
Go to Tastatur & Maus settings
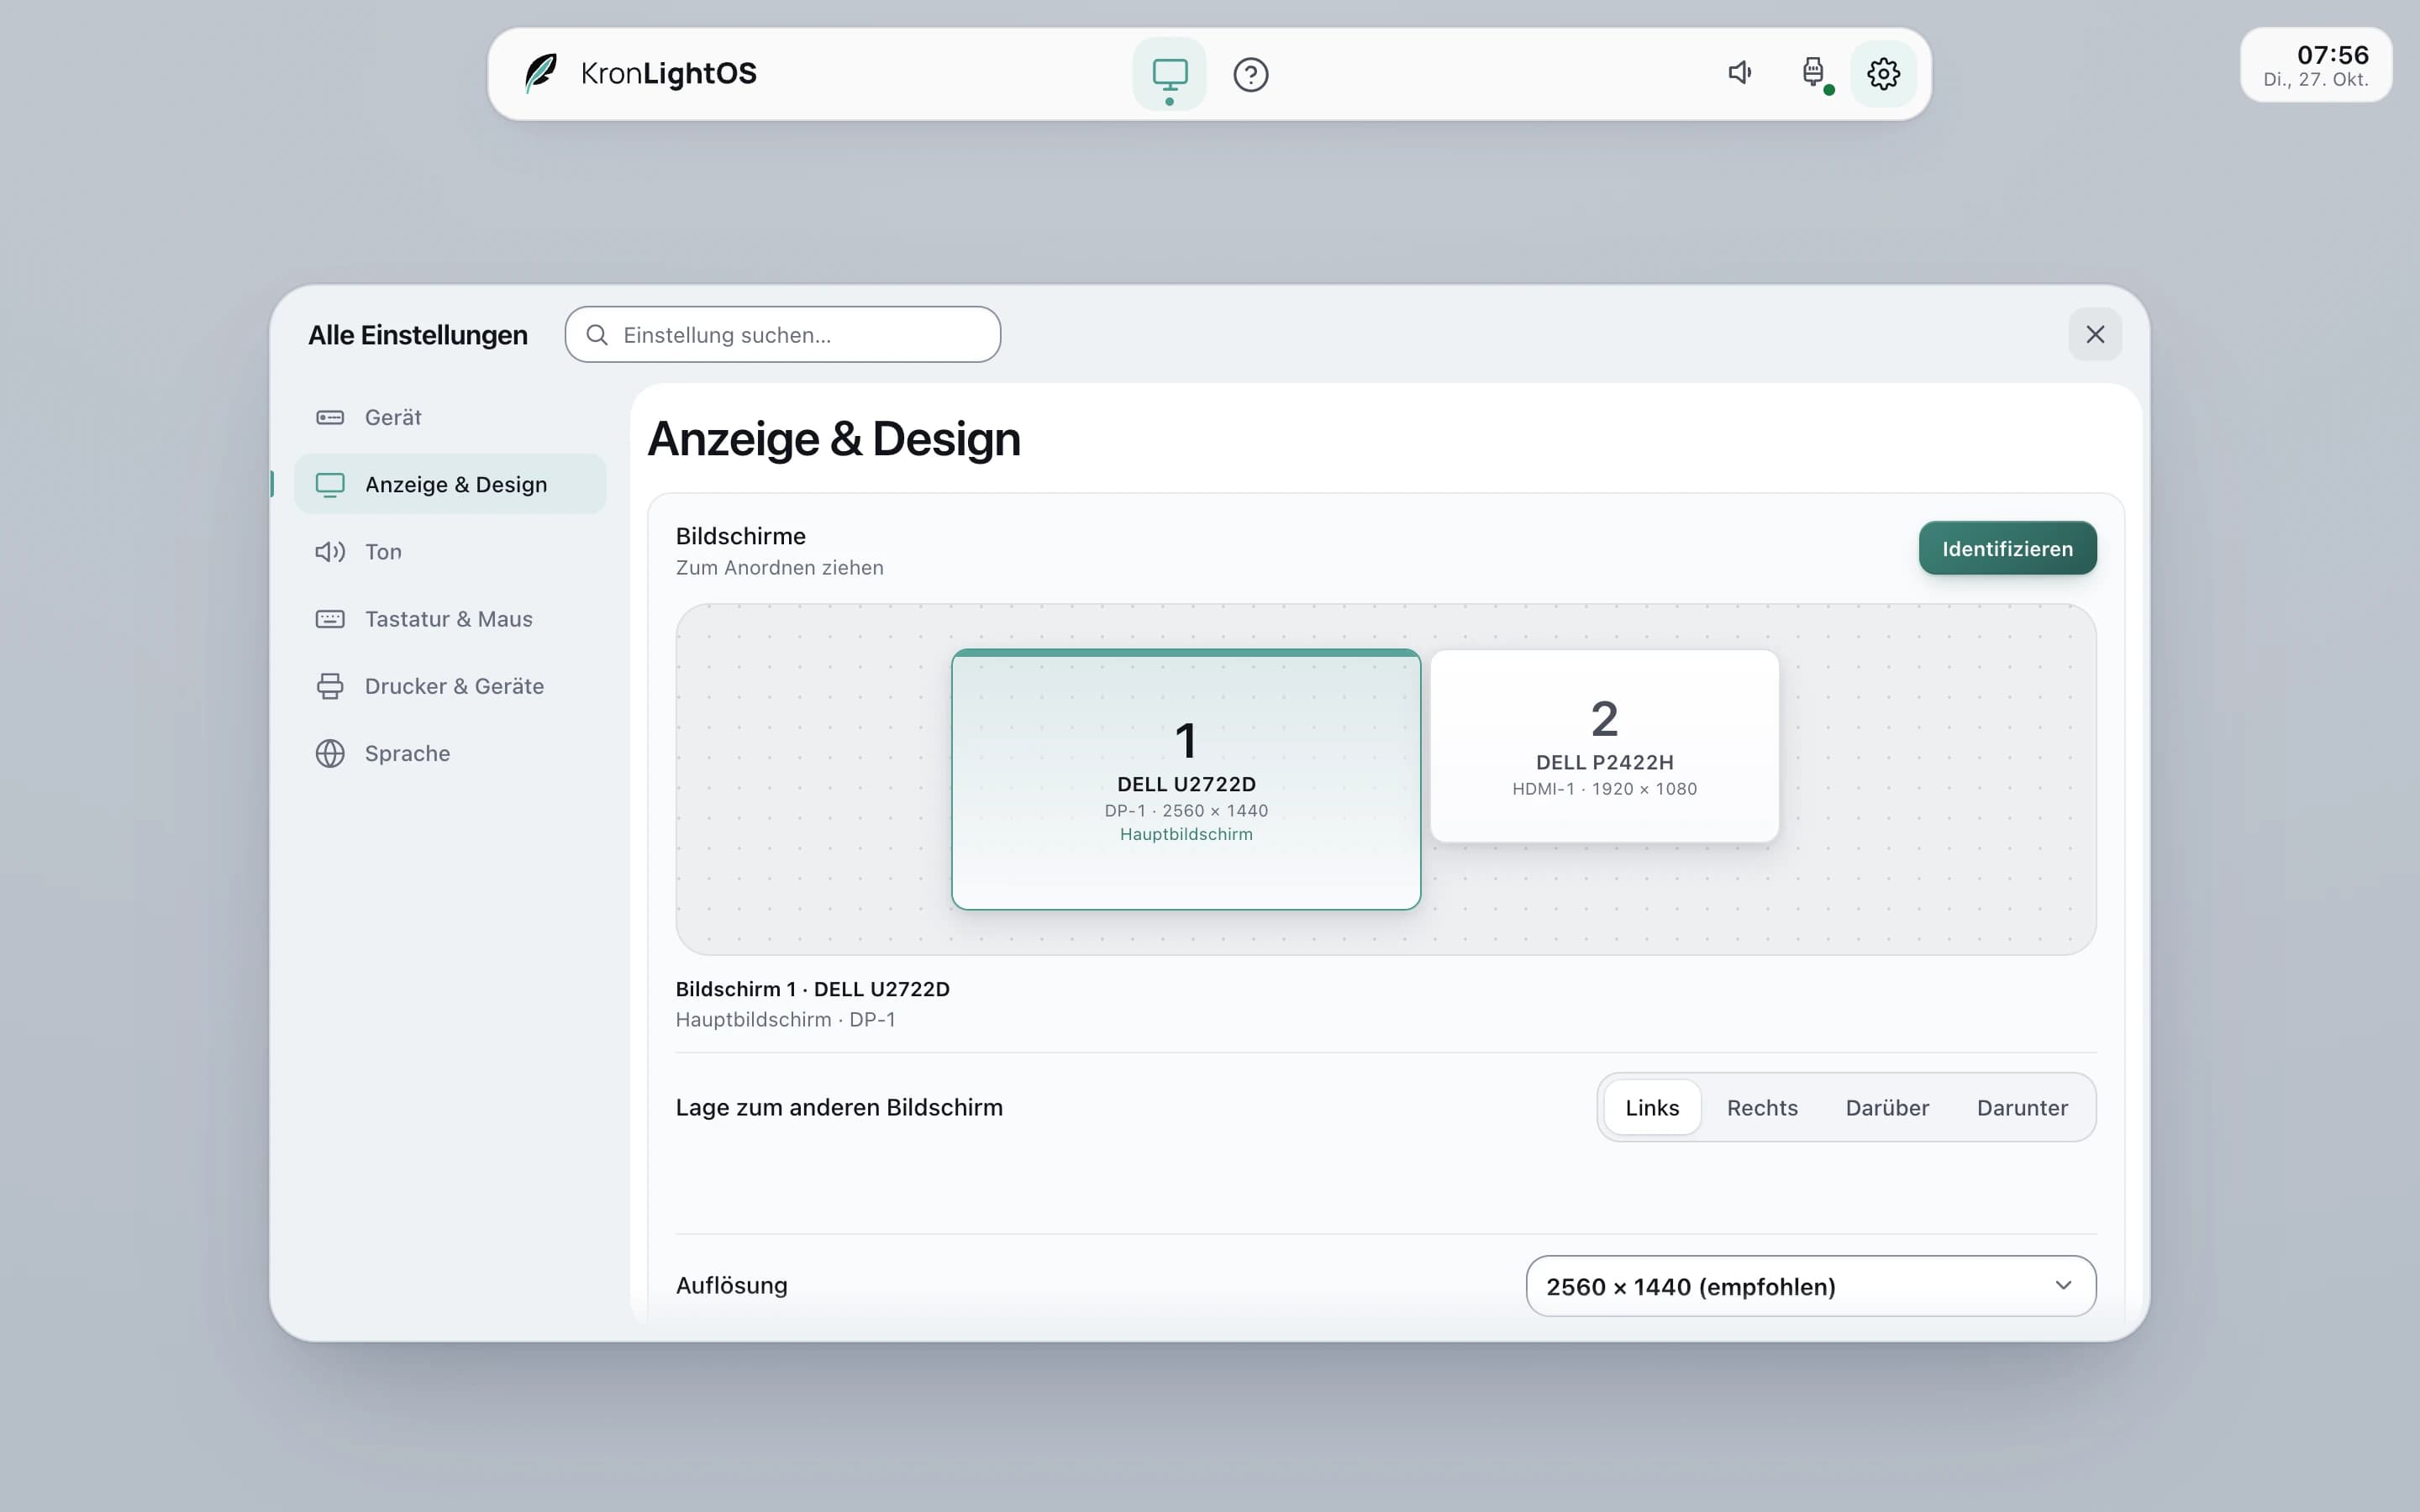450,619
